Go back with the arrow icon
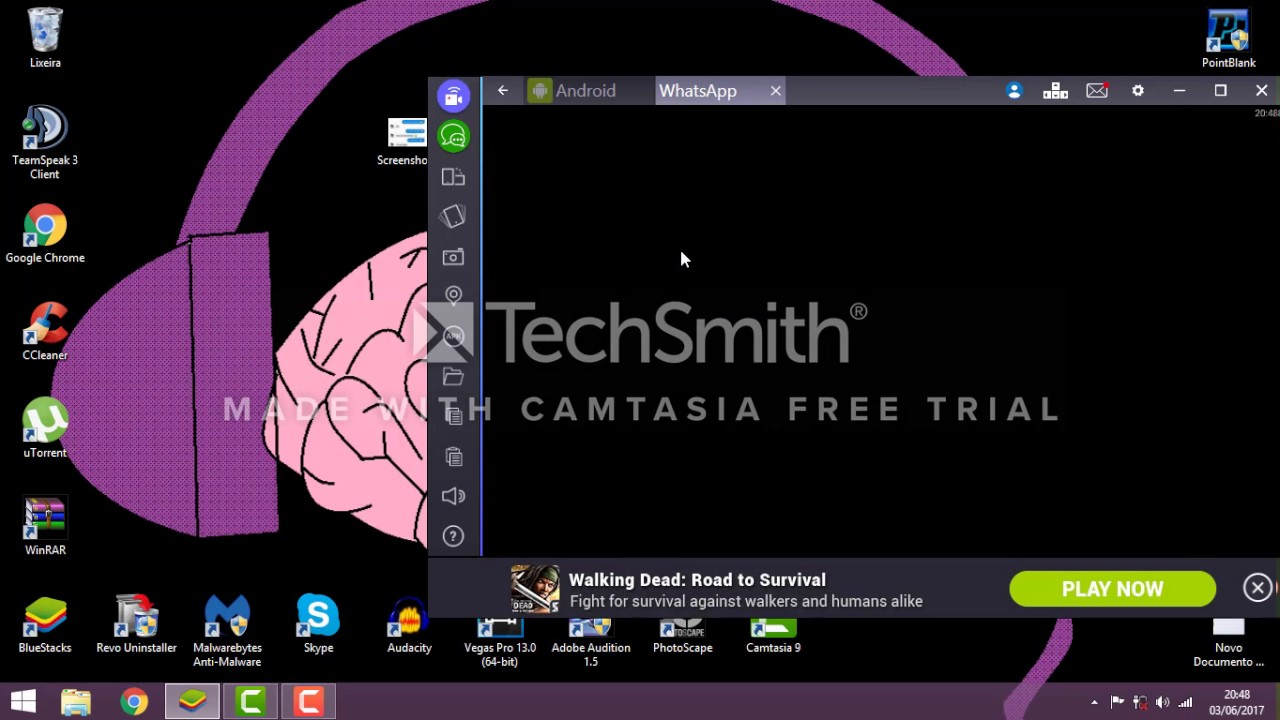The width and height of the screenshot is (1280, 720). 503,91
